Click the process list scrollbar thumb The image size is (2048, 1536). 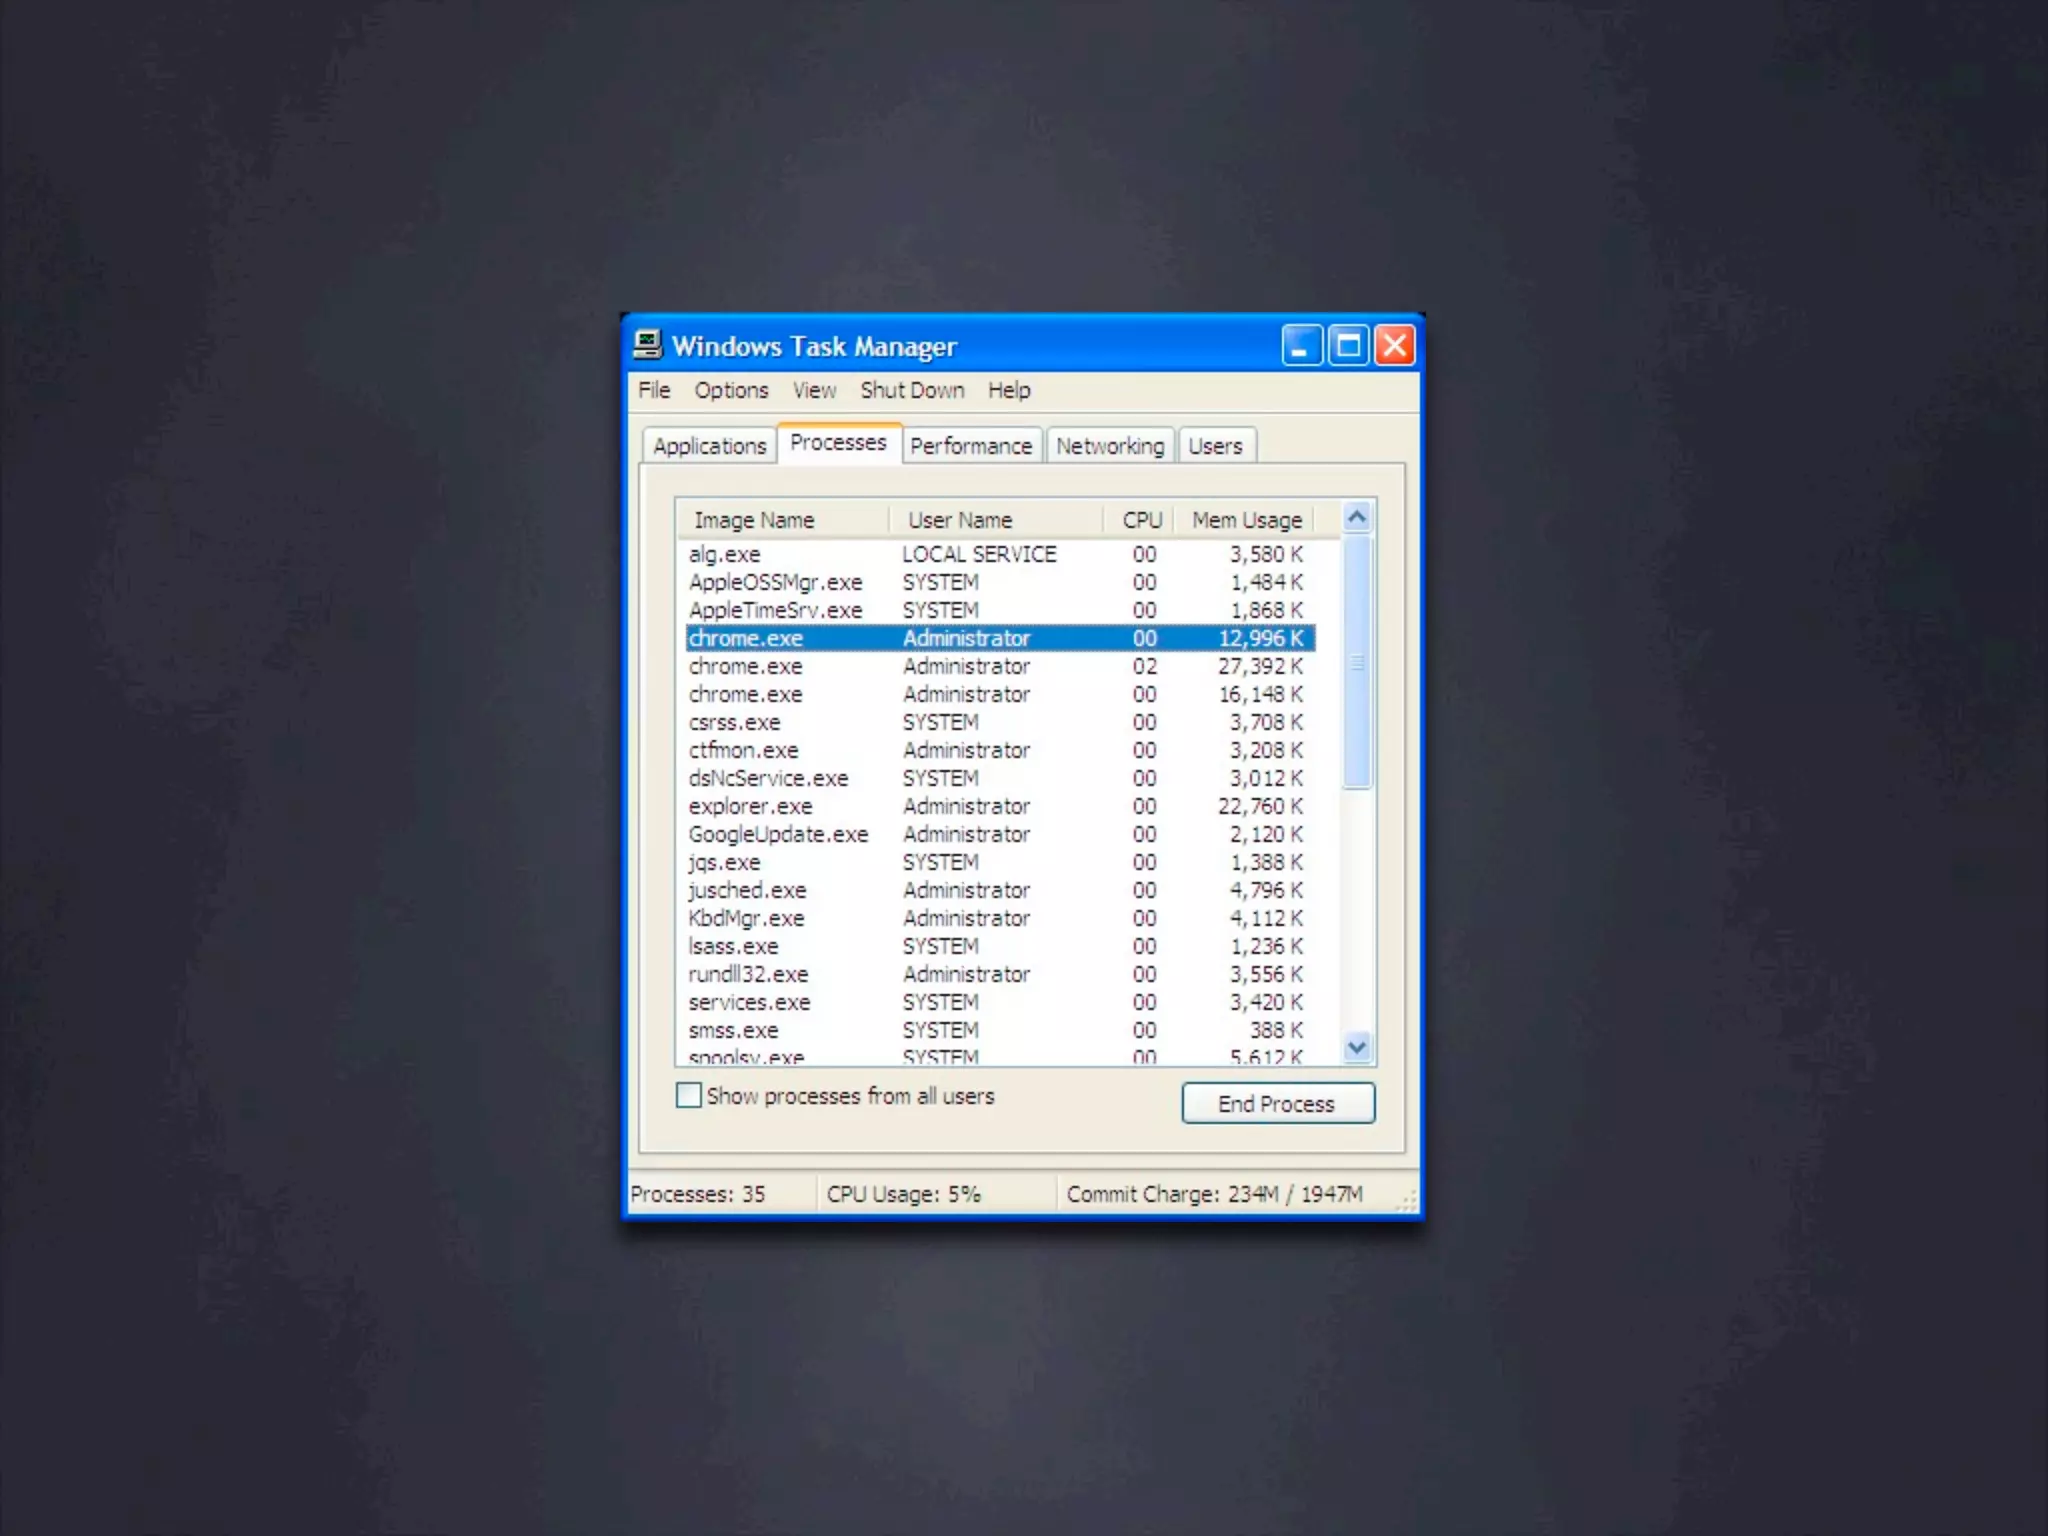pyautogui.click(x=1357, y=662)
